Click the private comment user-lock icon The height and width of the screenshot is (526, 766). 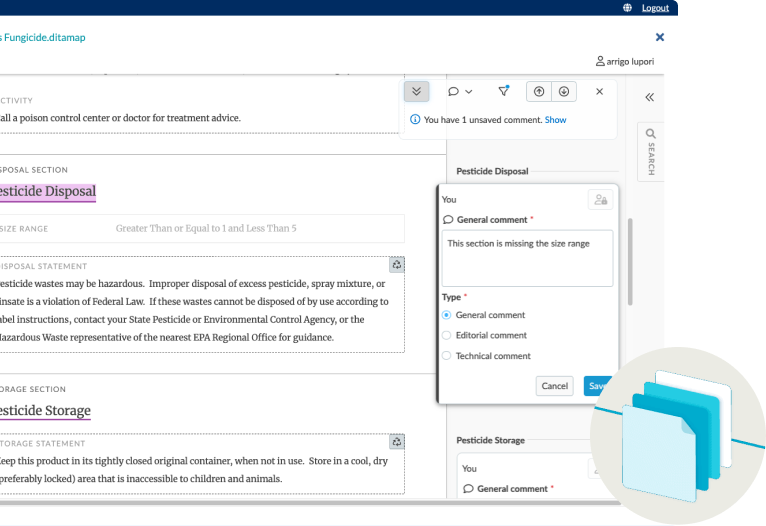pyautogui.click(x=600, y=200)
